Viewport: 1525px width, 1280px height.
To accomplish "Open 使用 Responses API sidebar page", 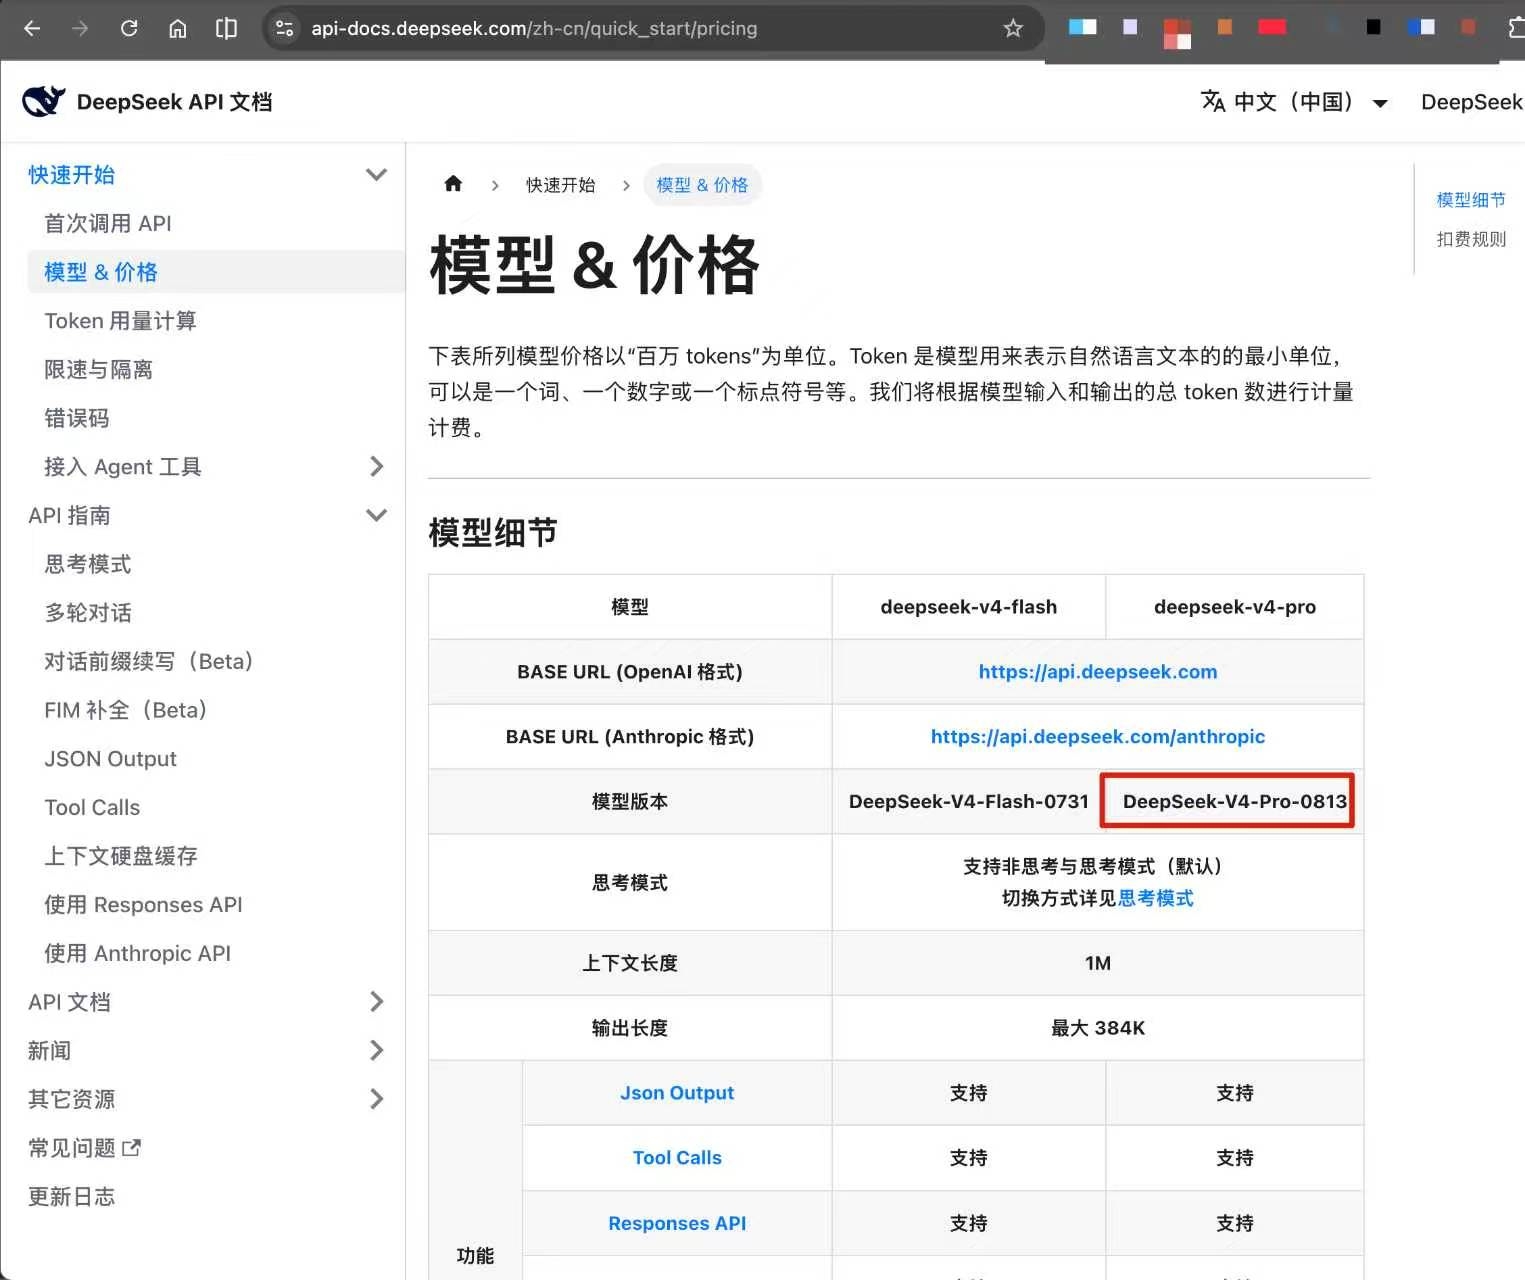I will (x=143, y=905).
